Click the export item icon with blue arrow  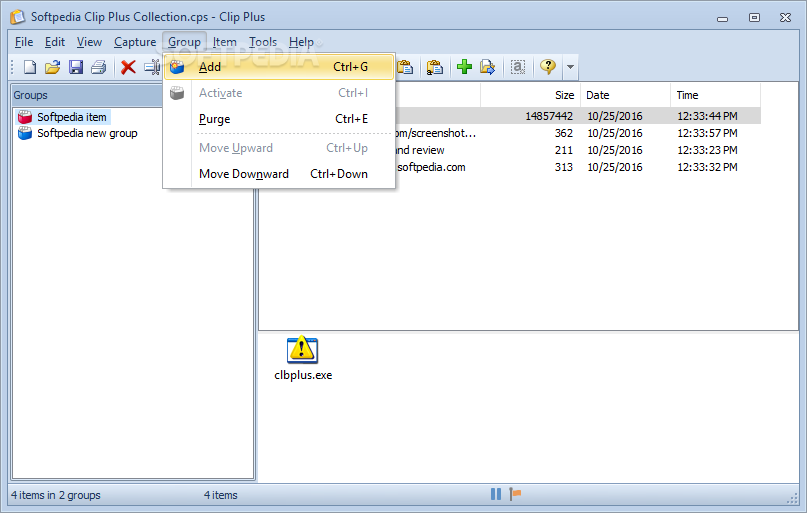[487, 67]
